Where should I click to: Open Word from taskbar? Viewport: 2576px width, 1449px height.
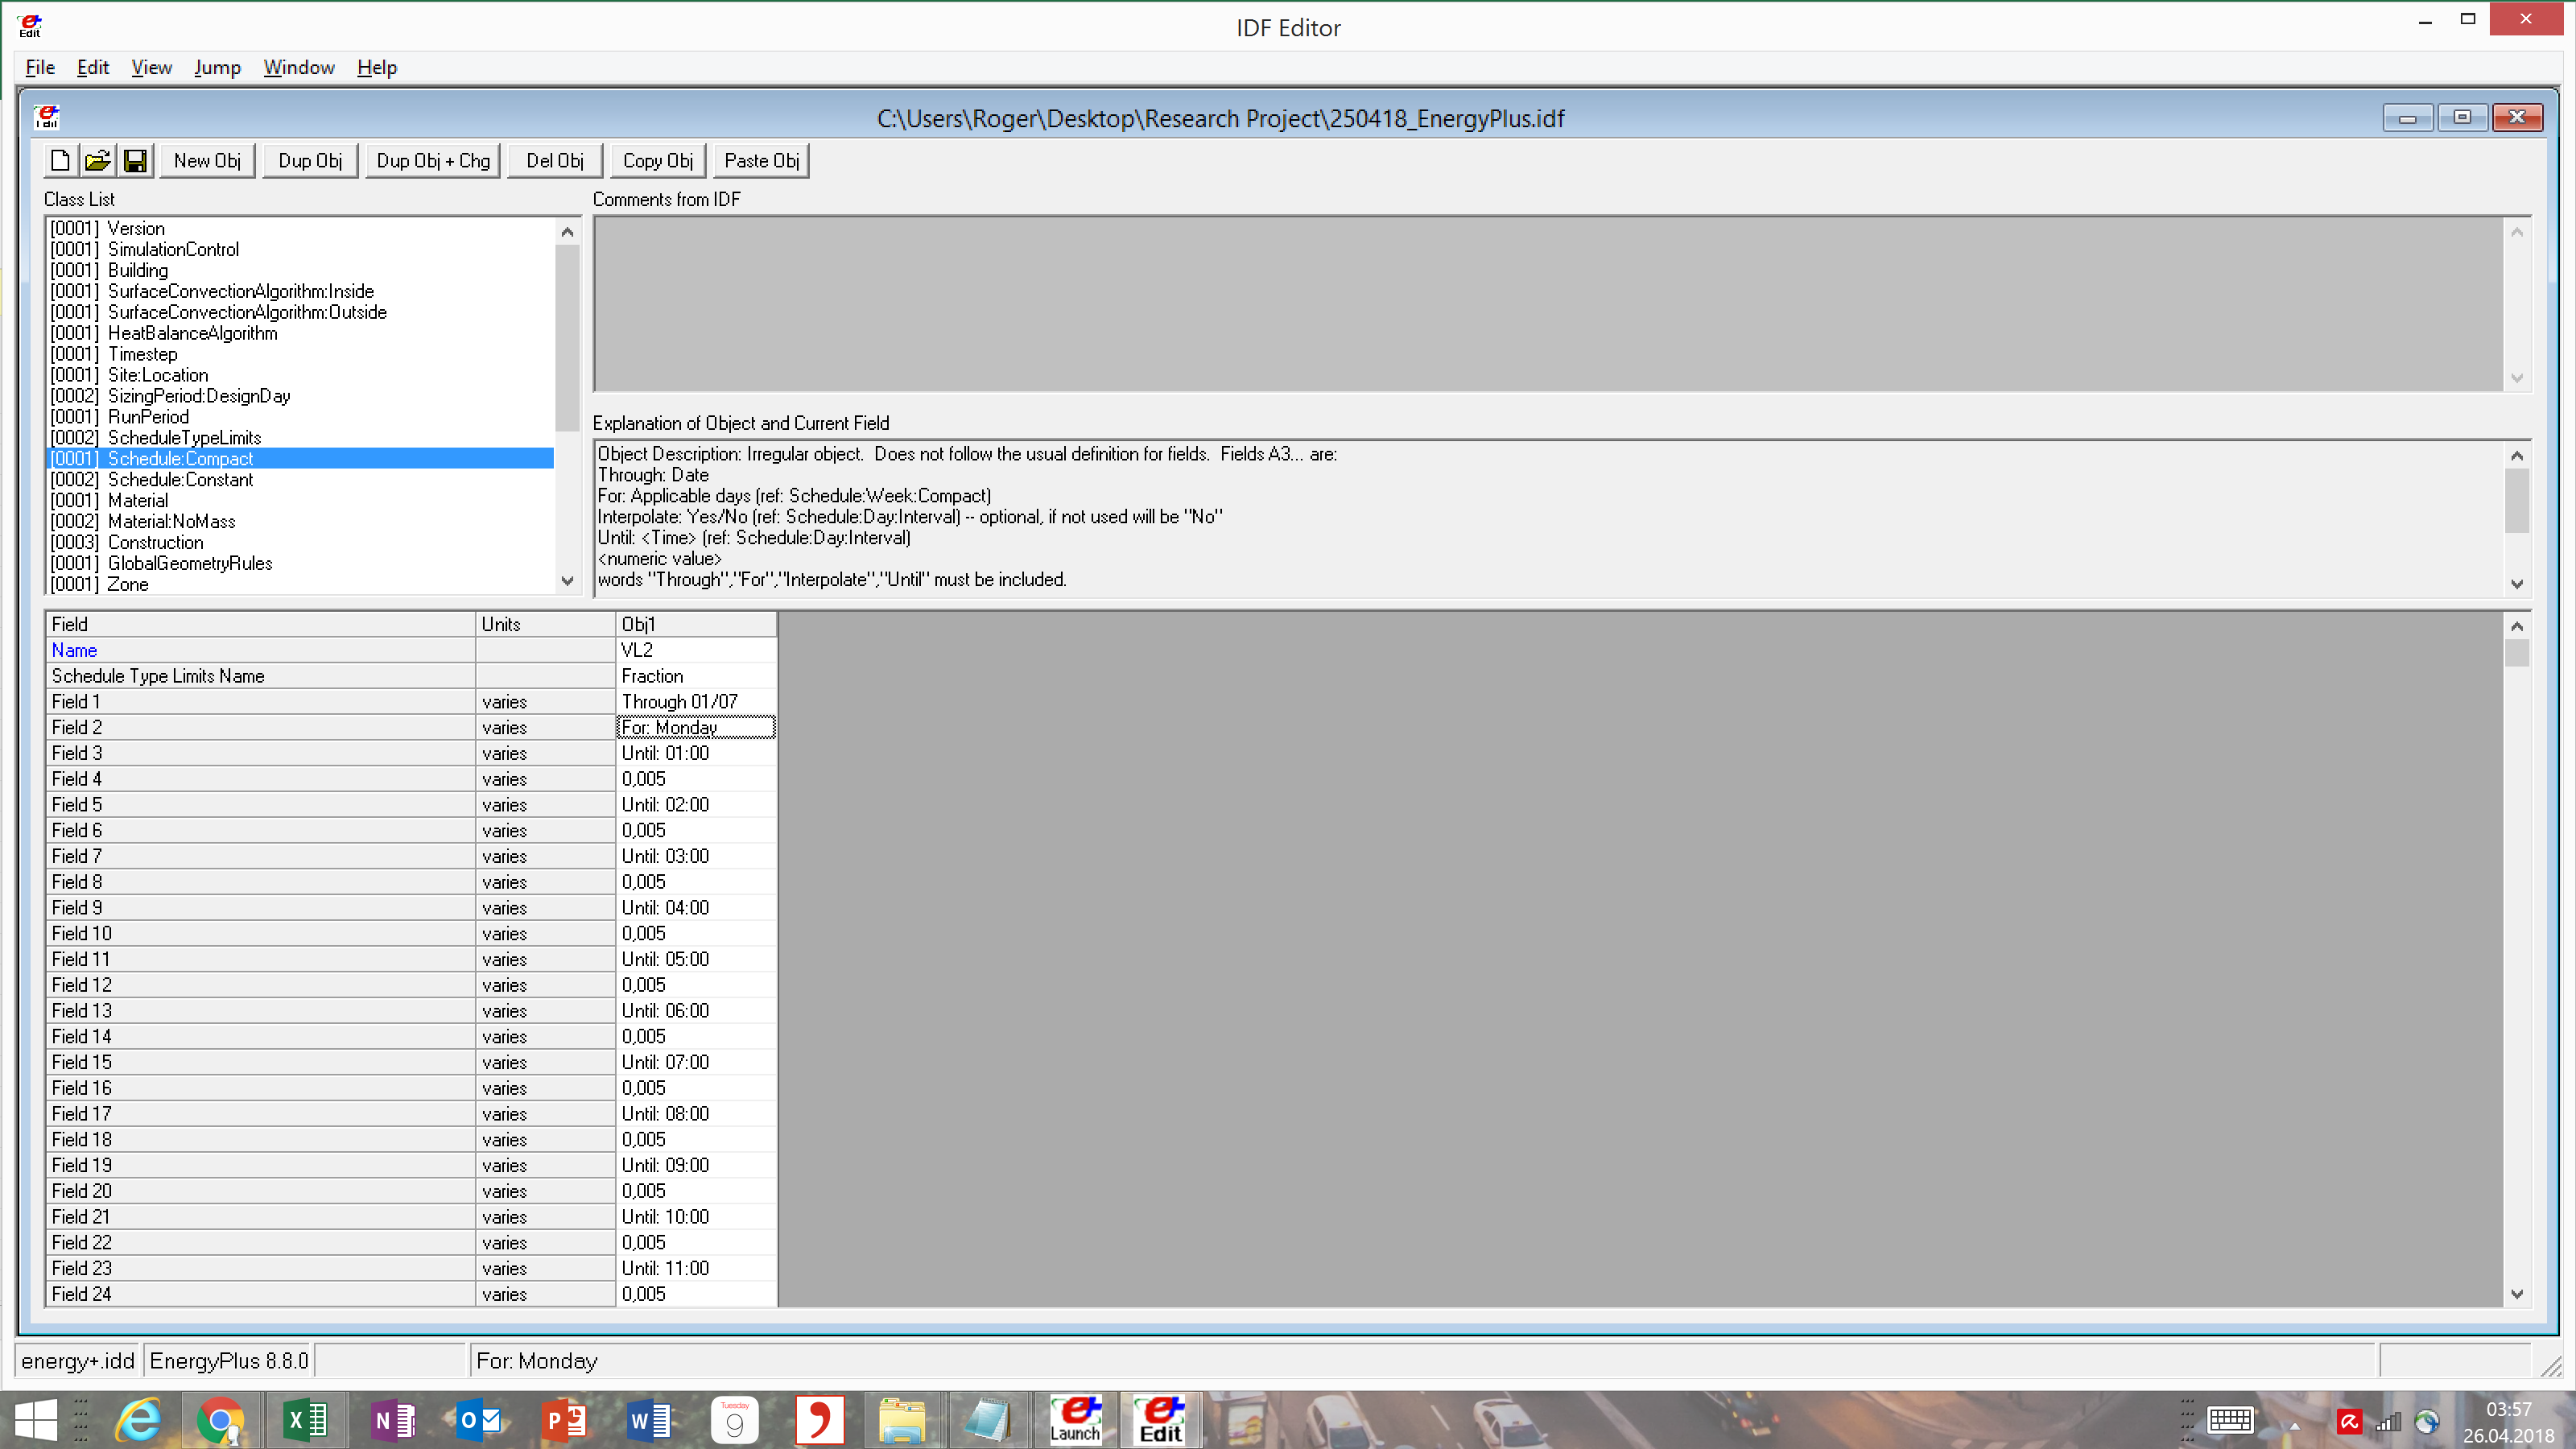click(x=650, y=1420)
